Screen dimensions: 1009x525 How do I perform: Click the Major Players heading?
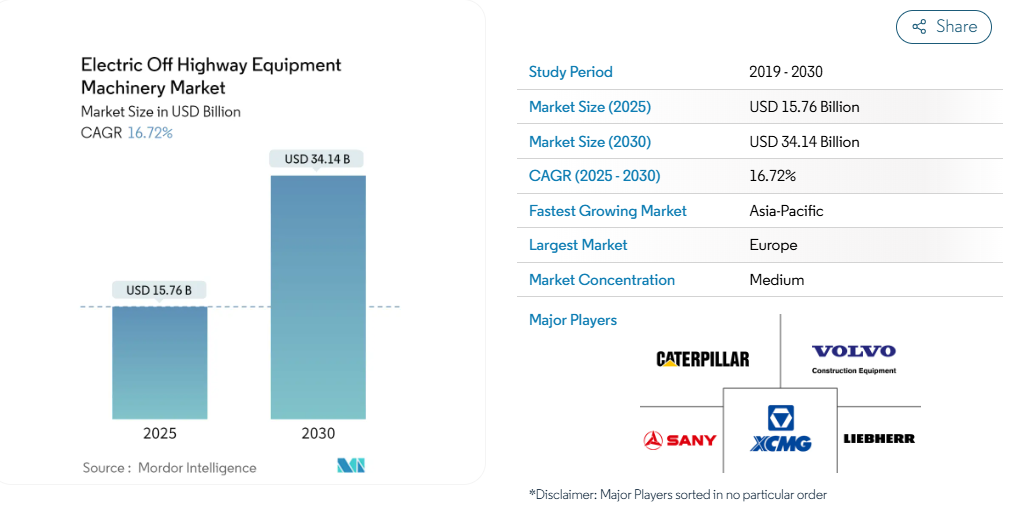[x=572, y=320]
